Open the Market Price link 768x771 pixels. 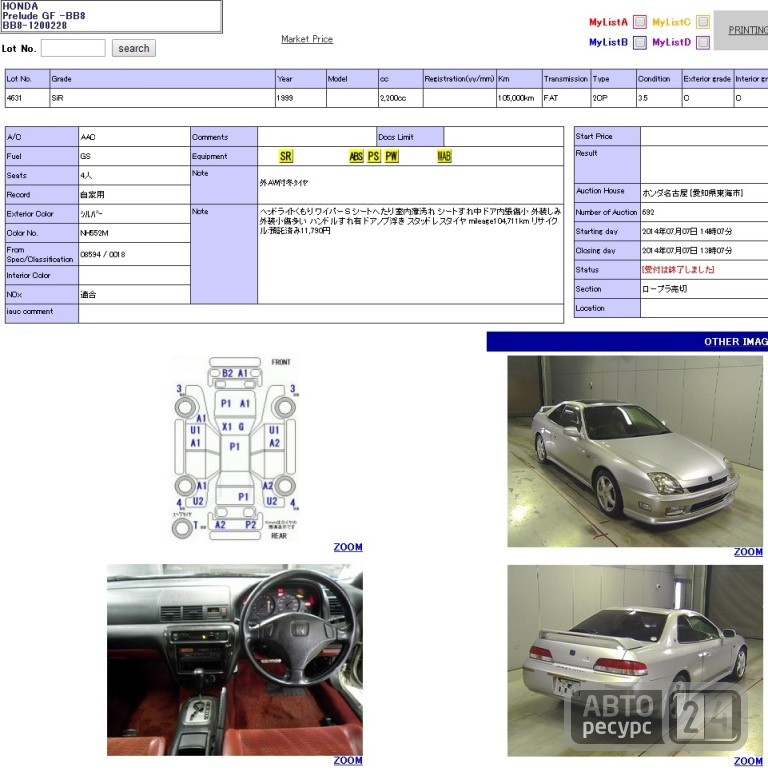(x=307, y=39)
